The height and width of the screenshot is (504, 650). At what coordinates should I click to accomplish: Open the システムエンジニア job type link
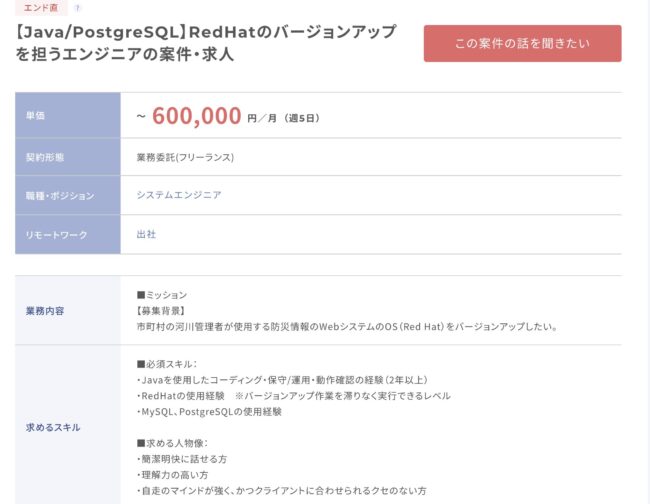(x=179, y=195)
